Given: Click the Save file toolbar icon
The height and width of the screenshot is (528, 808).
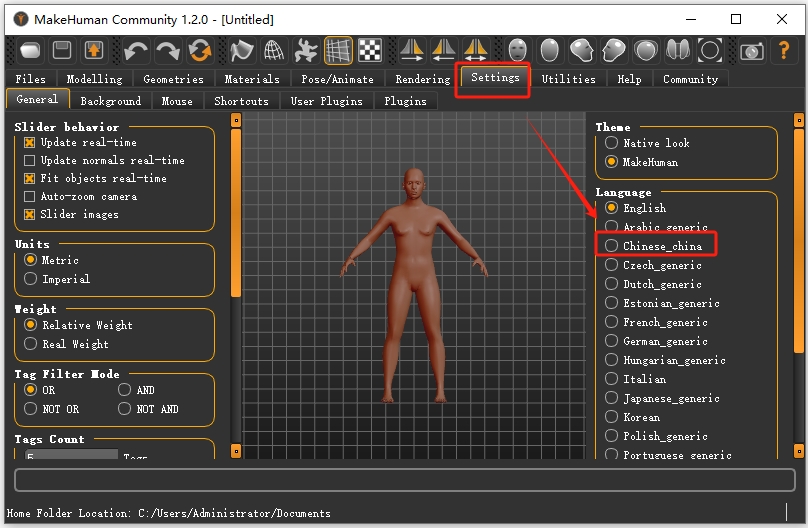Looking at the screenshot, I should point(62,50).
